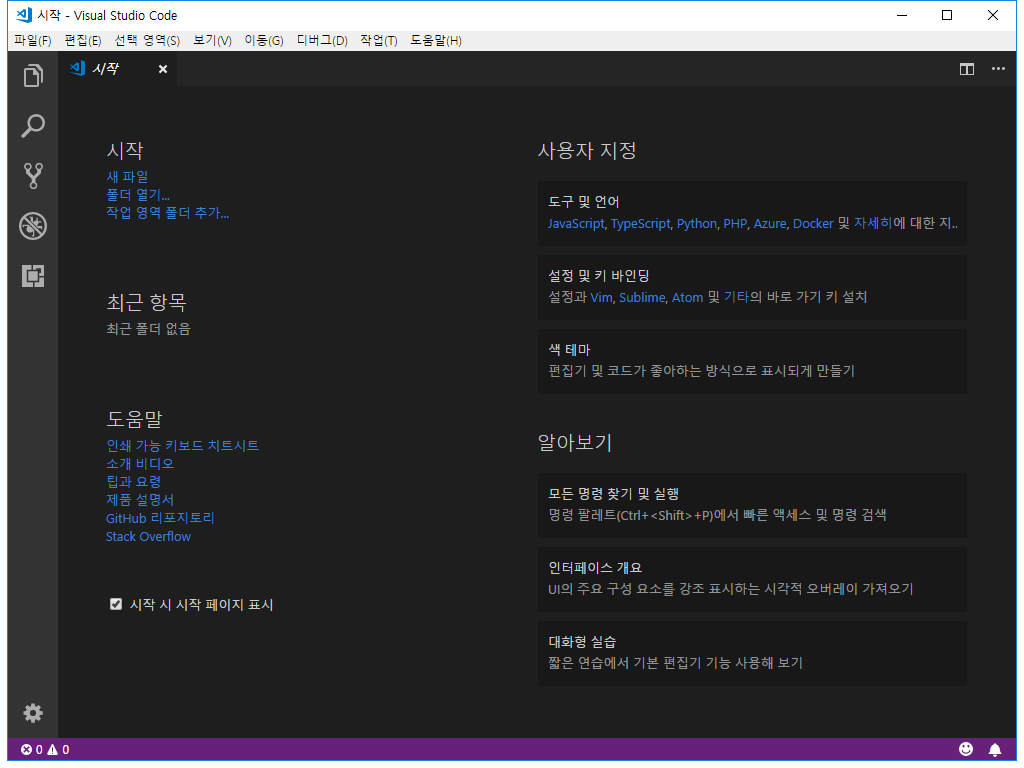The height and width of the screenshot is (768, 1024).
Task: Open the 모든 명령 찾기 및 실행 card
Action: (x=752, y=505)
